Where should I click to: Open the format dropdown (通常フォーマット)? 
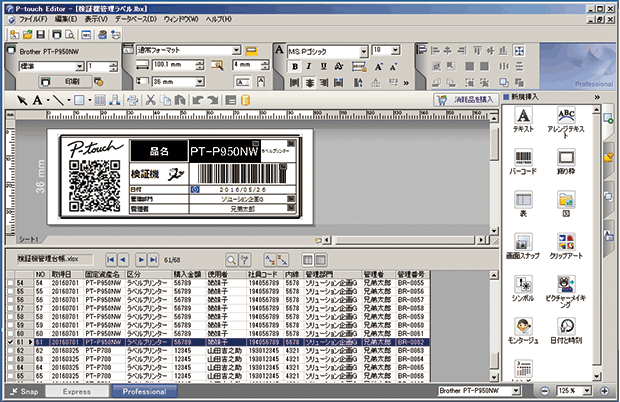pyautogui.click(x=236, y=50)
